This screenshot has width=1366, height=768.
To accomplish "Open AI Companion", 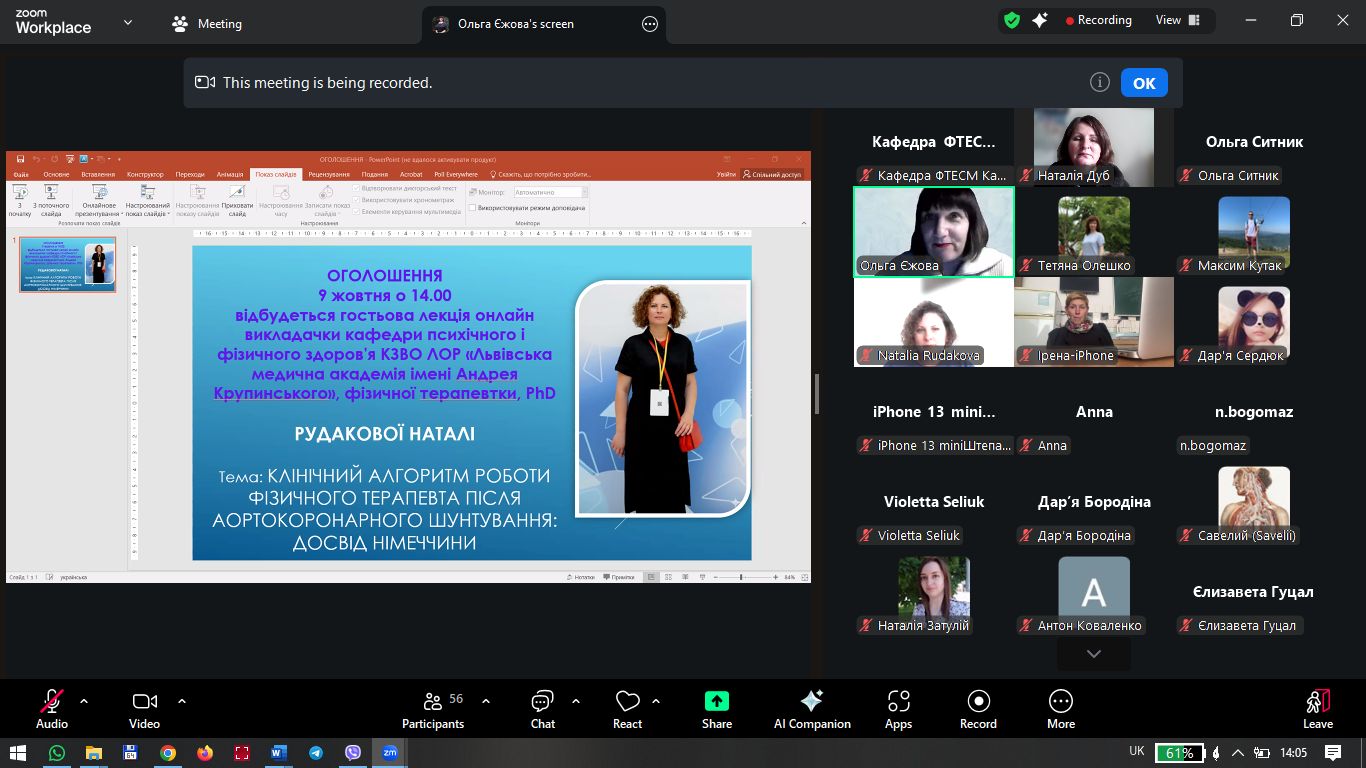I will 812,708.
